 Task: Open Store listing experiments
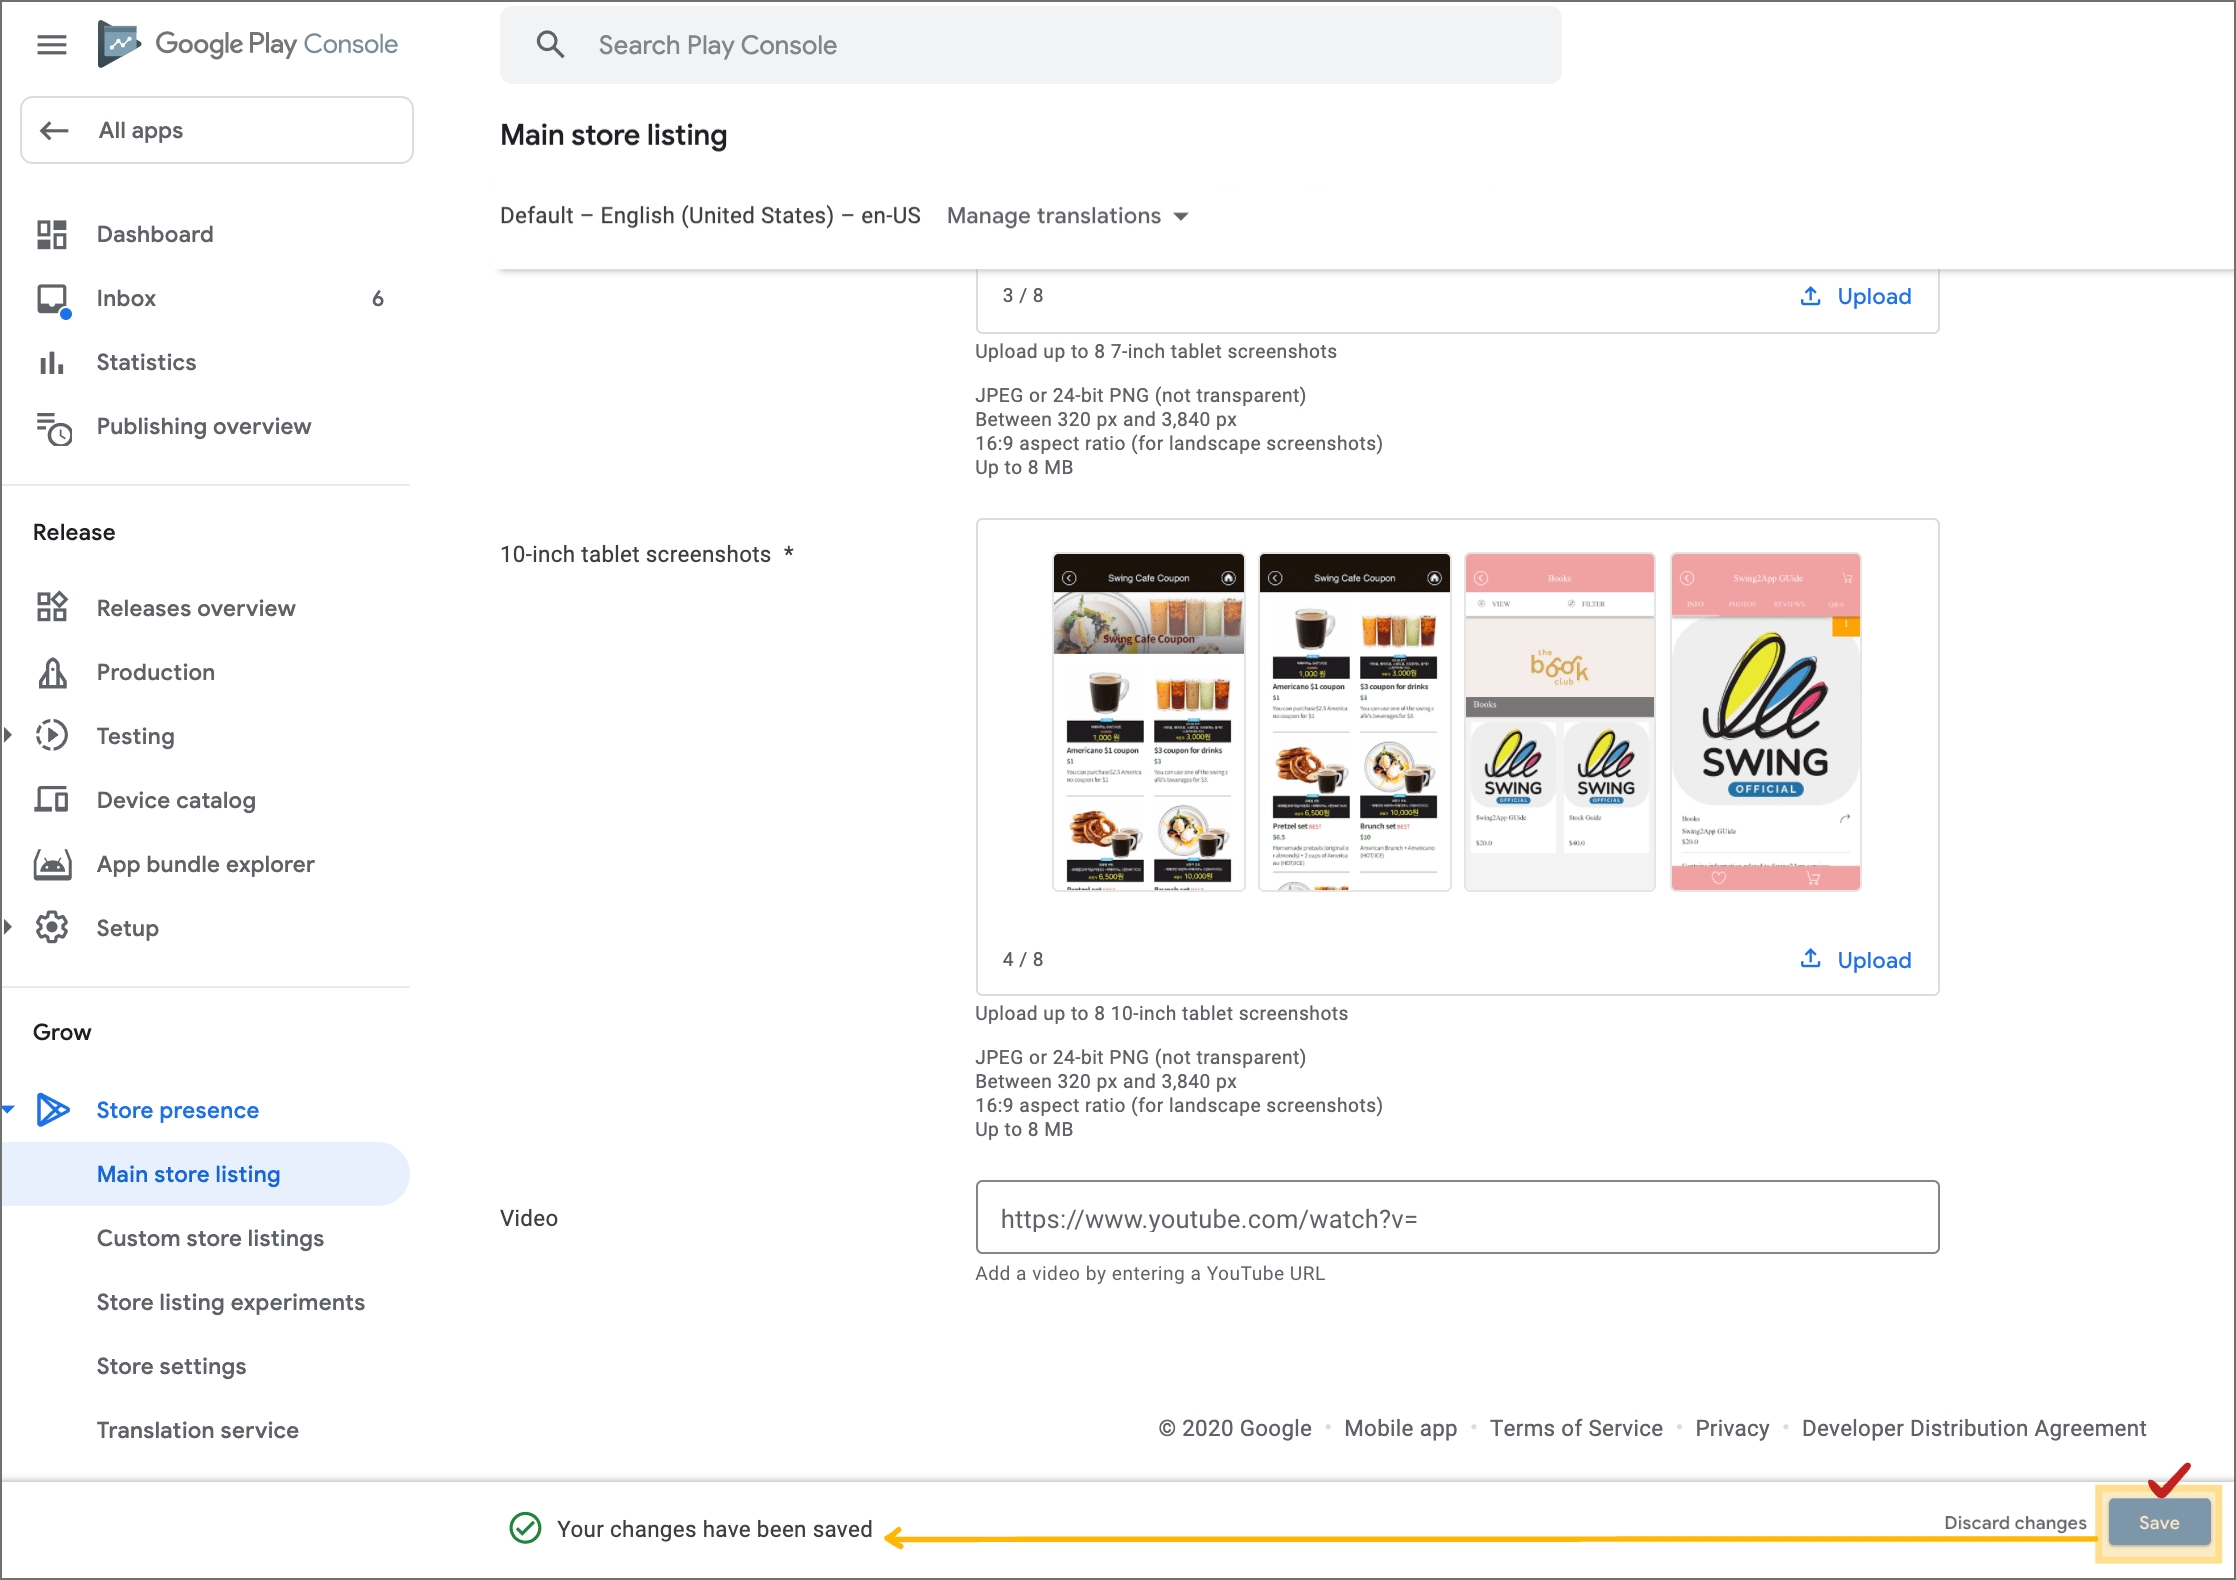click(x=231, y=1302)
